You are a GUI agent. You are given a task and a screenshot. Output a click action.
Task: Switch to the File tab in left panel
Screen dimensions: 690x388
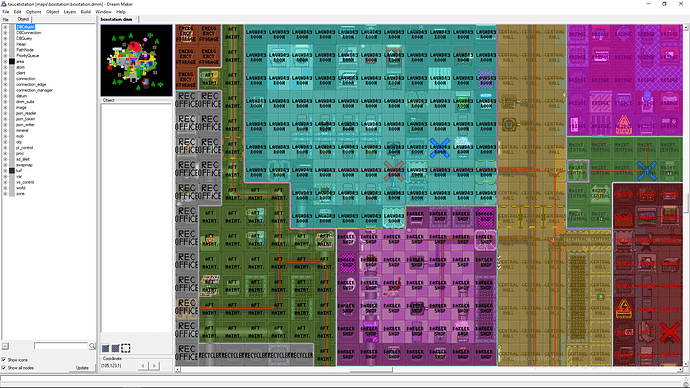[6, 20]
